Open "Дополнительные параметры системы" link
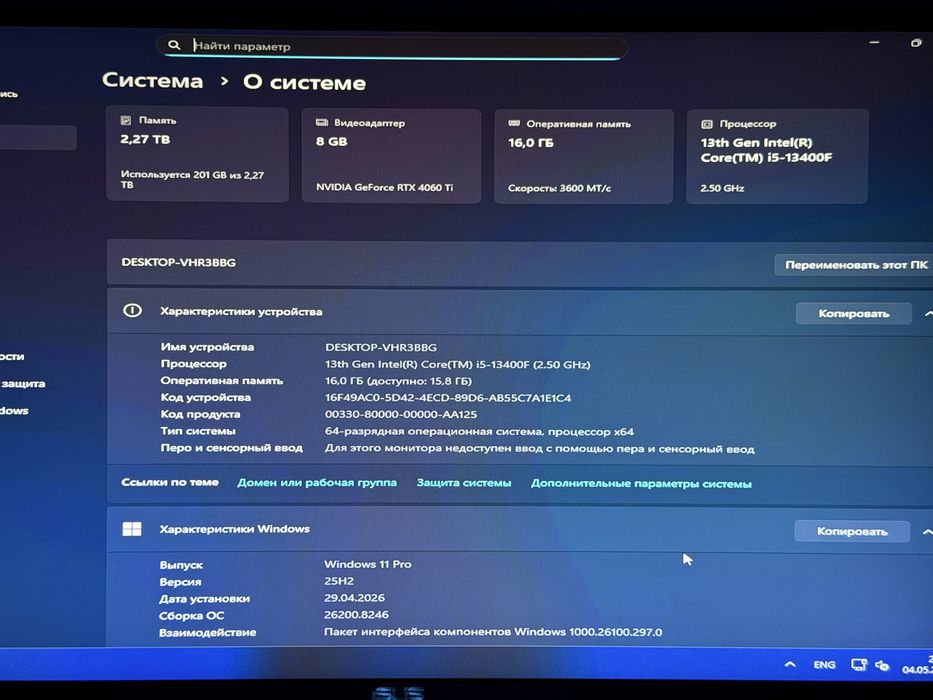Viewport: 933px width, 700px height. (x=641, y=484)
